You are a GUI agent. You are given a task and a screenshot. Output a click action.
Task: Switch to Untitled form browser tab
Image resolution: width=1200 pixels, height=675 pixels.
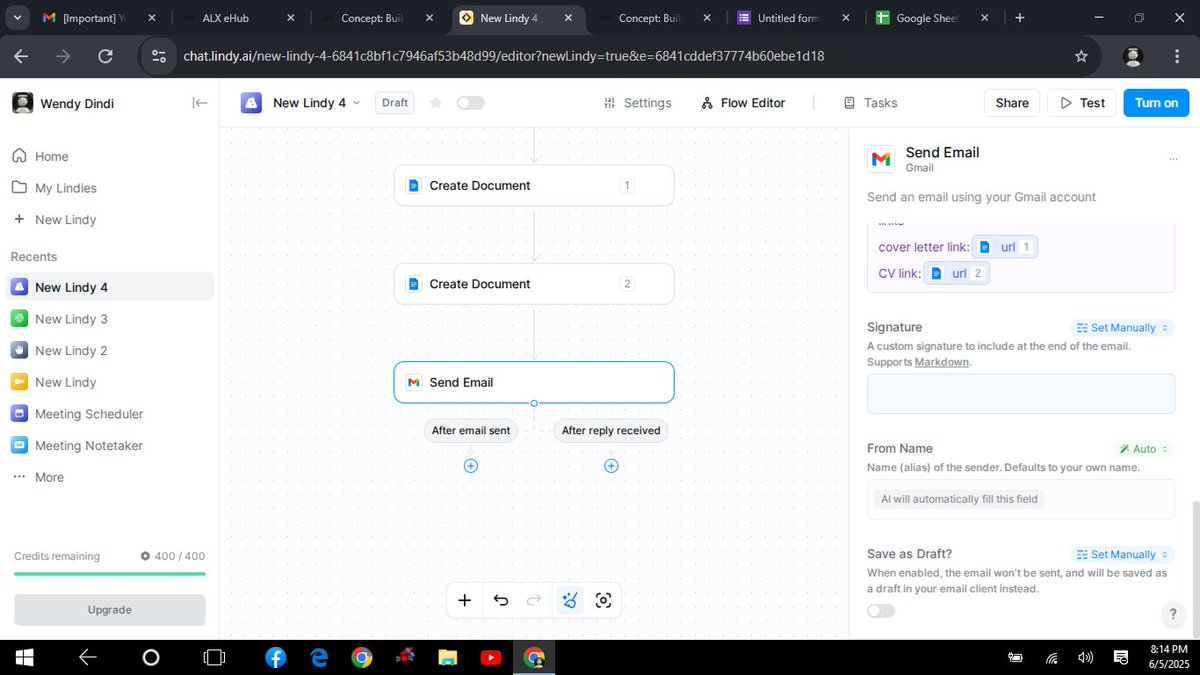pyautogui.click(x=795, y=18)
